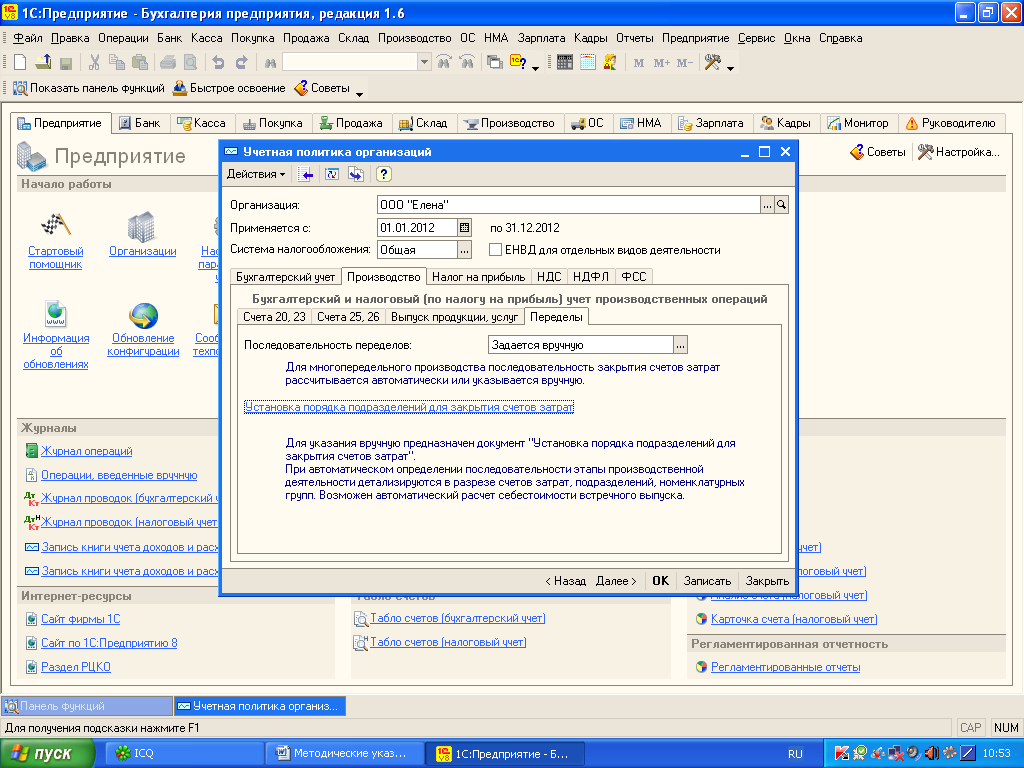Open the Действия dropdown menu
Viewport: 1024px width, 768px height.
click(256, 174)
